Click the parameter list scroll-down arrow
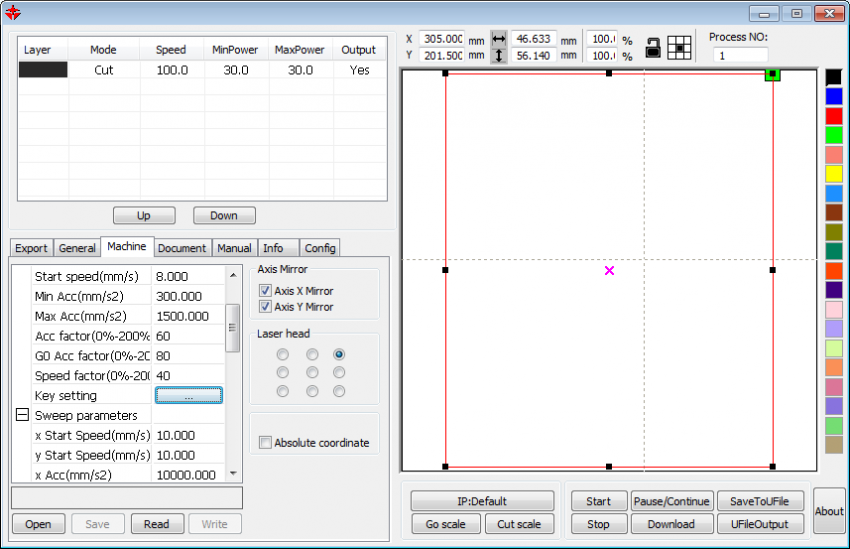The image size is (850, 549). (x=233, y=474)
